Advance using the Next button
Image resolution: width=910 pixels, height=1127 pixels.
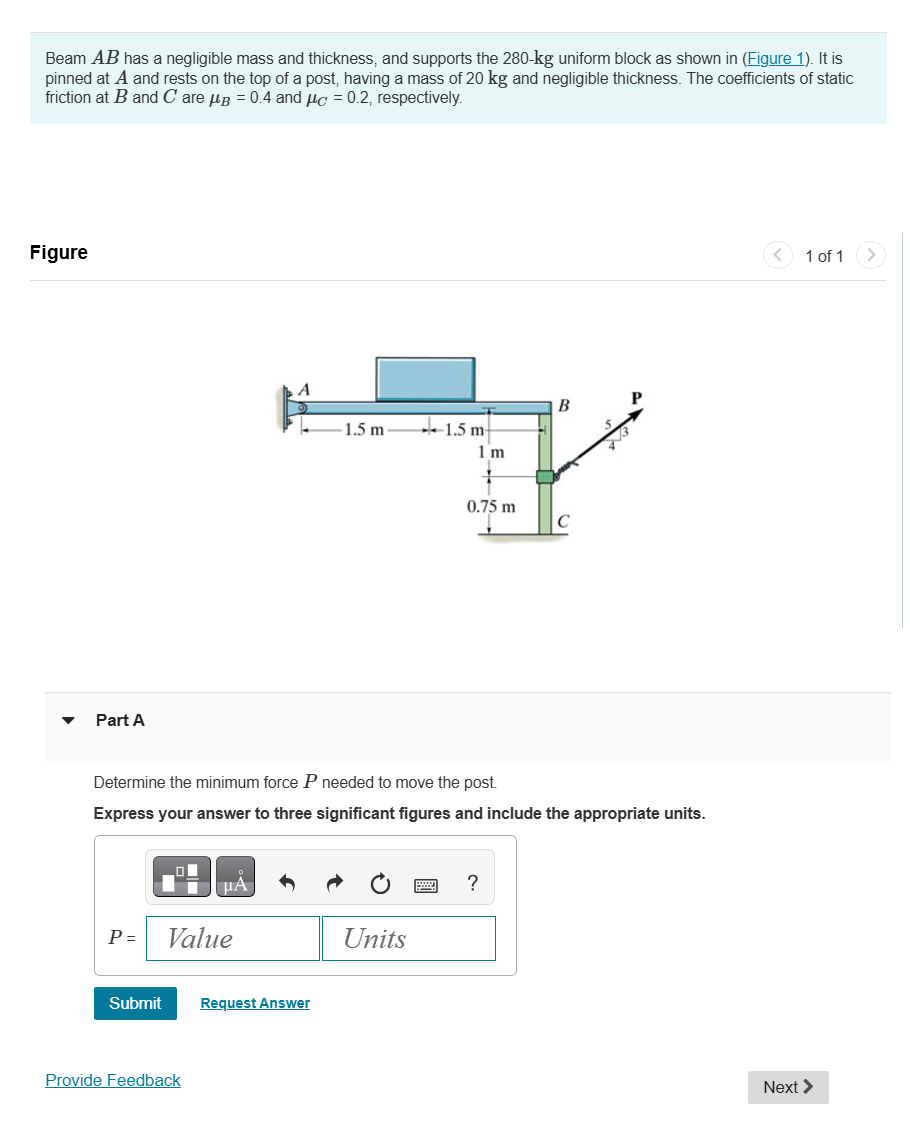click(788, 1087)
